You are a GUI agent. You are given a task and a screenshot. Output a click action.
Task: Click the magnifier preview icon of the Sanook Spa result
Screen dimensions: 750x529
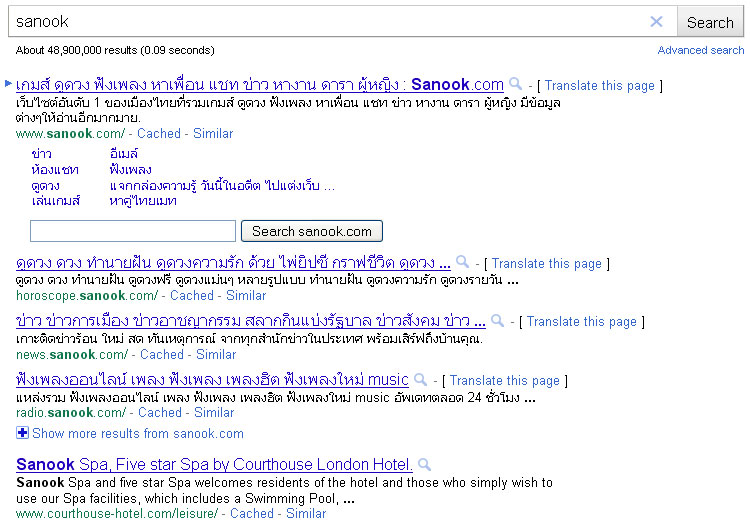[x=424, y=464]
